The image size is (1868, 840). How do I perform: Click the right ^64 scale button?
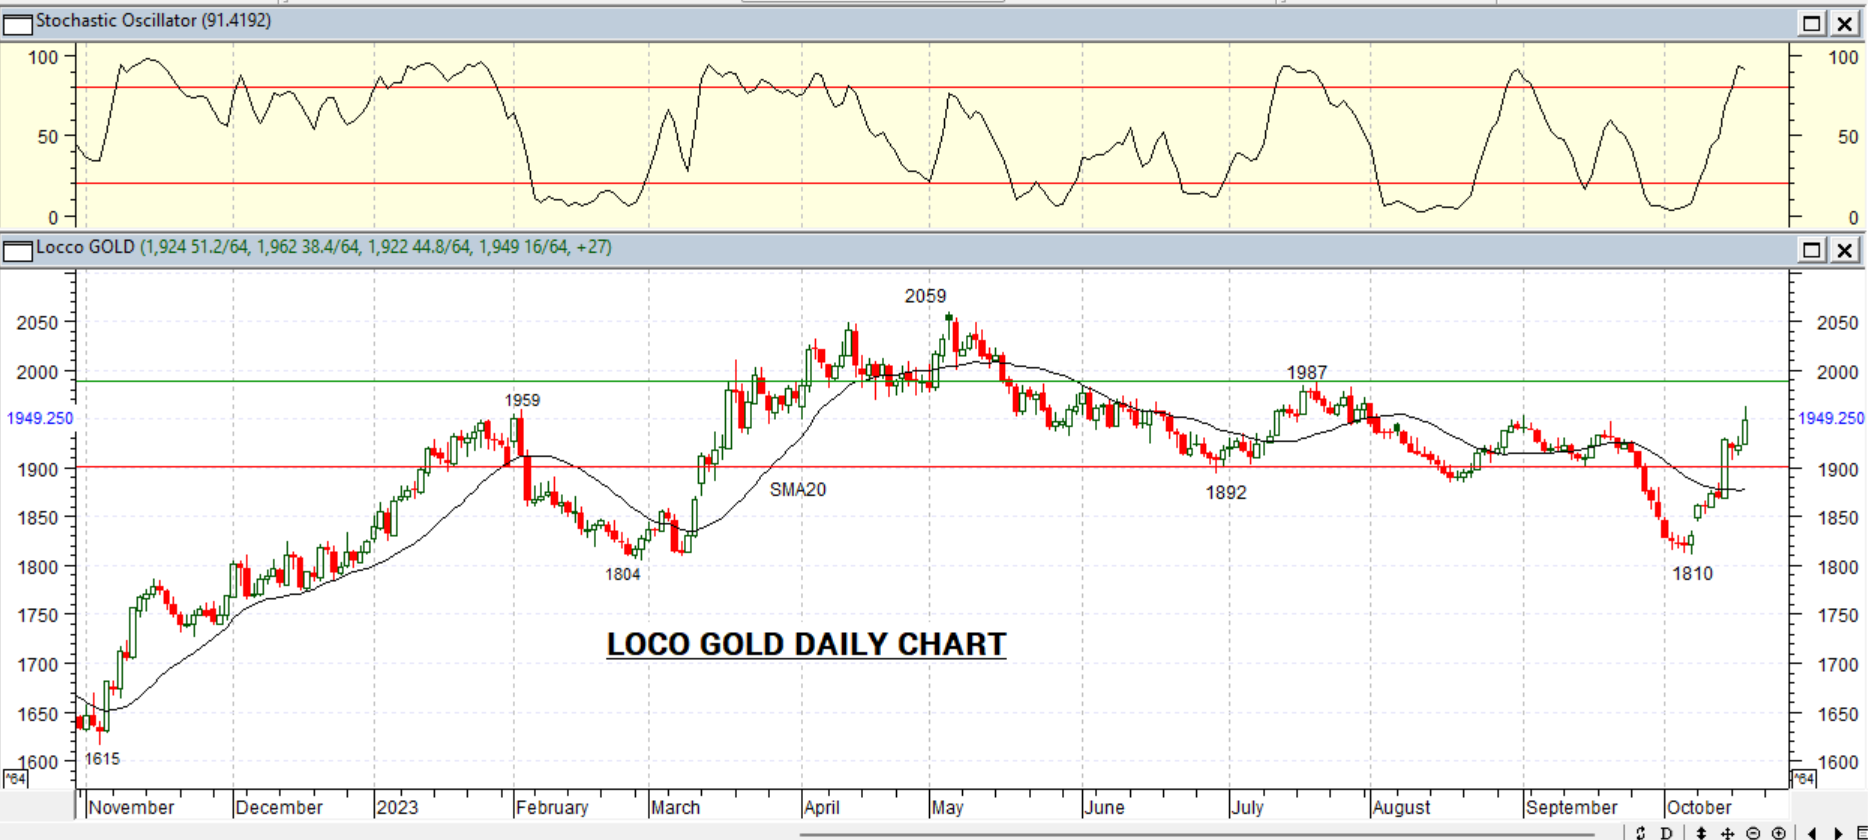[x=1803, y=778]
